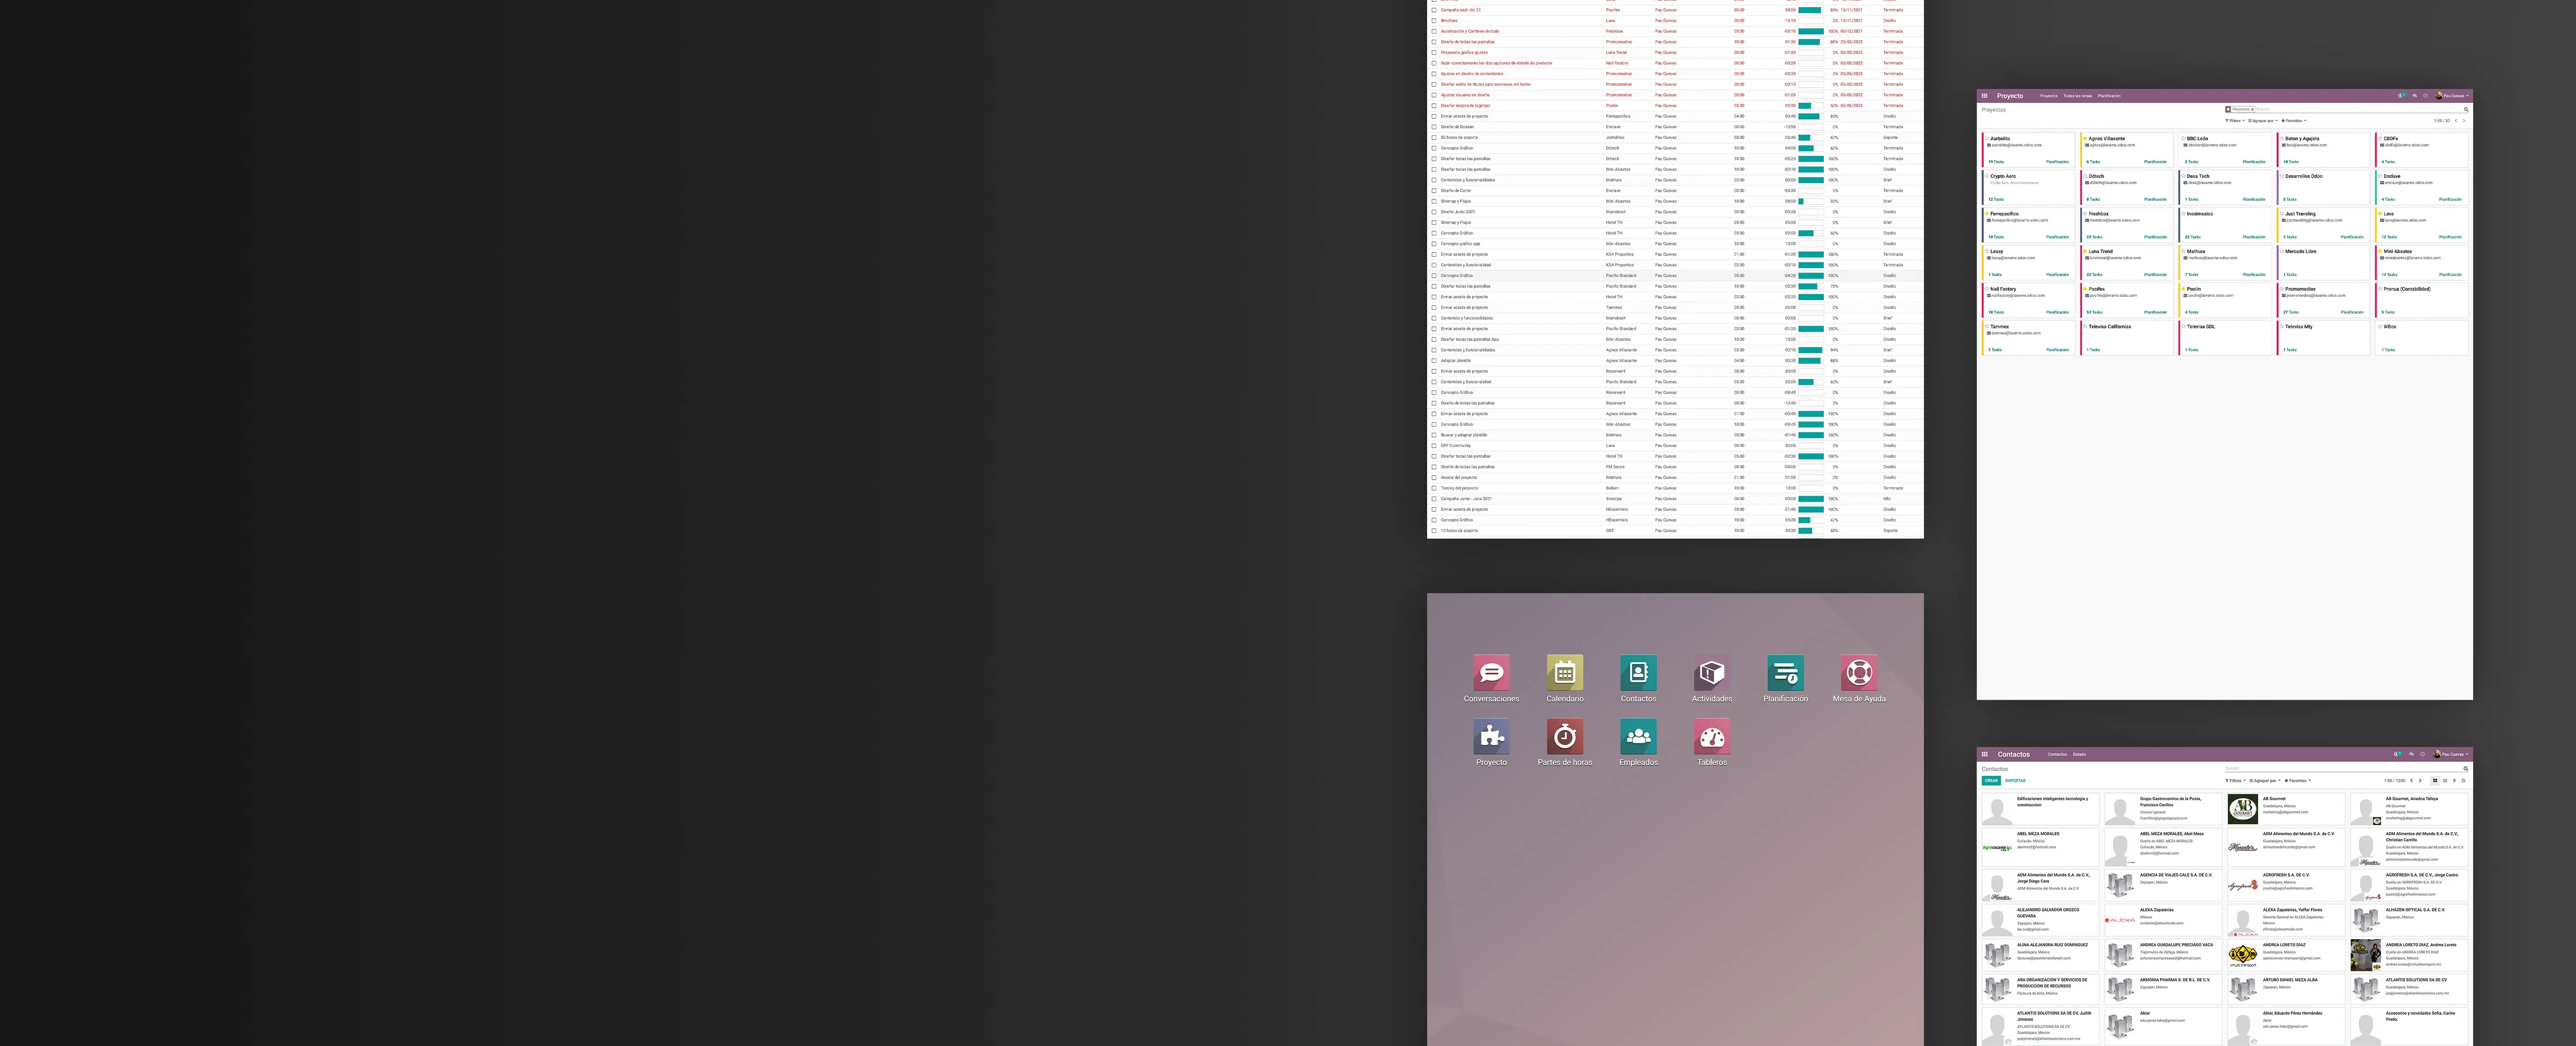Screen dimensions: 2576x1046
Task: Open the activities clock icon in the Proyecto header
Action: pos(2425,96)
